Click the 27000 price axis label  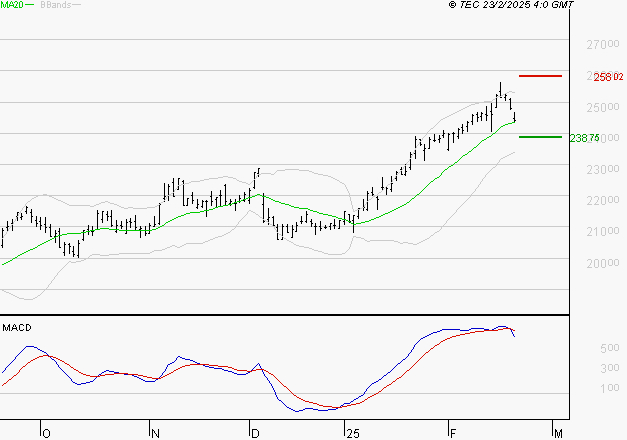tap(603, 44)
